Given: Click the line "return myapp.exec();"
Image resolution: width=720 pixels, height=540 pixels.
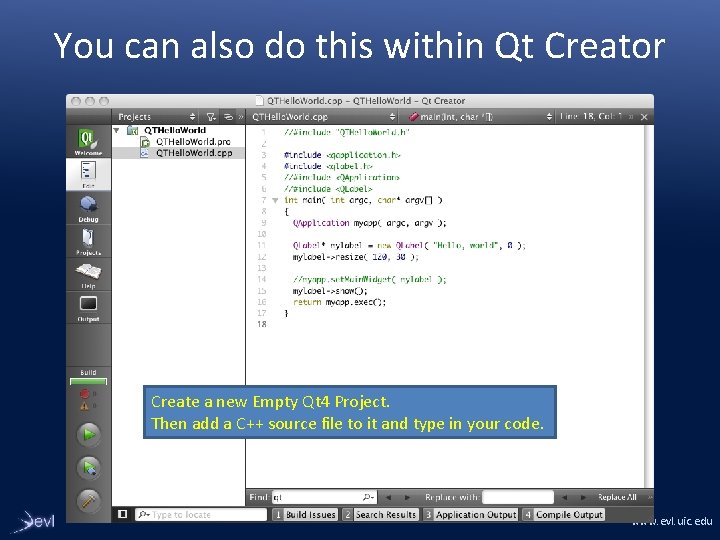Looking at the screenshot, I should coord(339,302).
